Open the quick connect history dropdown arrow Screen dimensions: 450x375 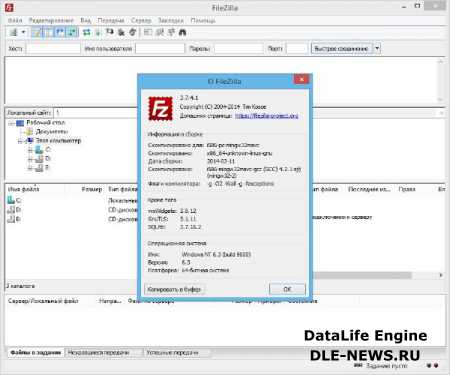[x=377, y=48]
